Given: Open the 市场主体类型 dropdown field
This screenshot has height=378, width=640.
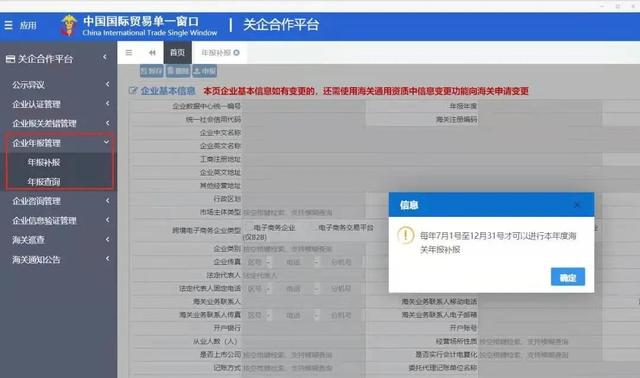Looking at the screenshot, I should [303, 212].
